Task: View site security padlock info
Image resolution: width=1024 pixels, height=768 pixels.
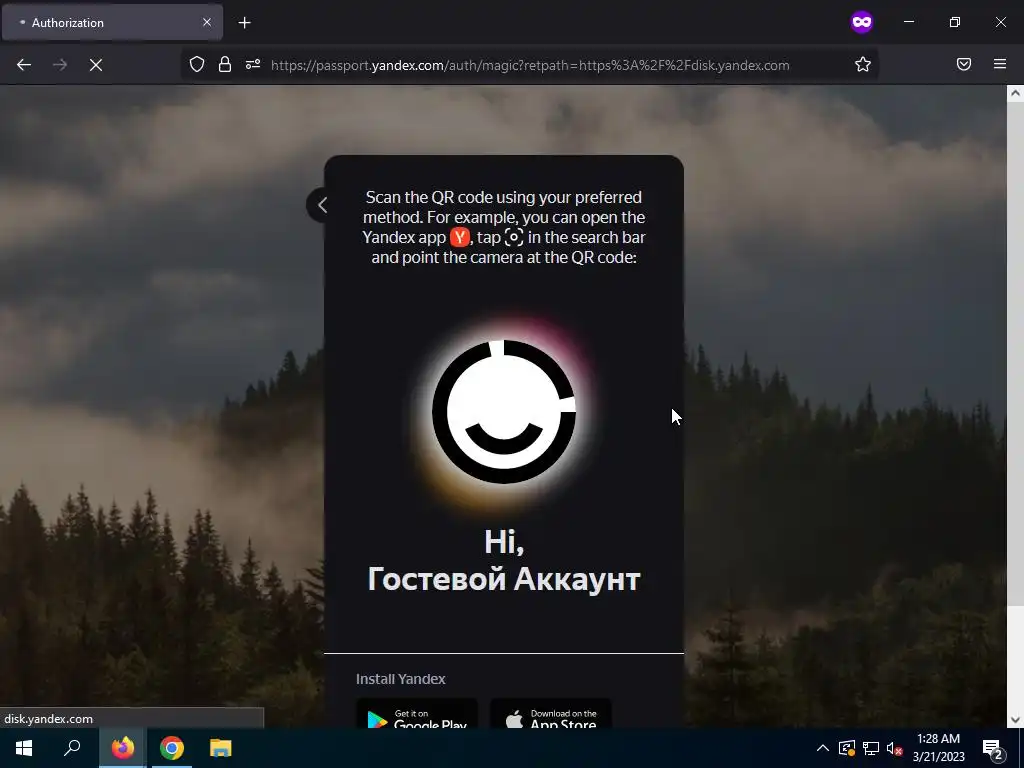Action: click(x=225, y=64)
